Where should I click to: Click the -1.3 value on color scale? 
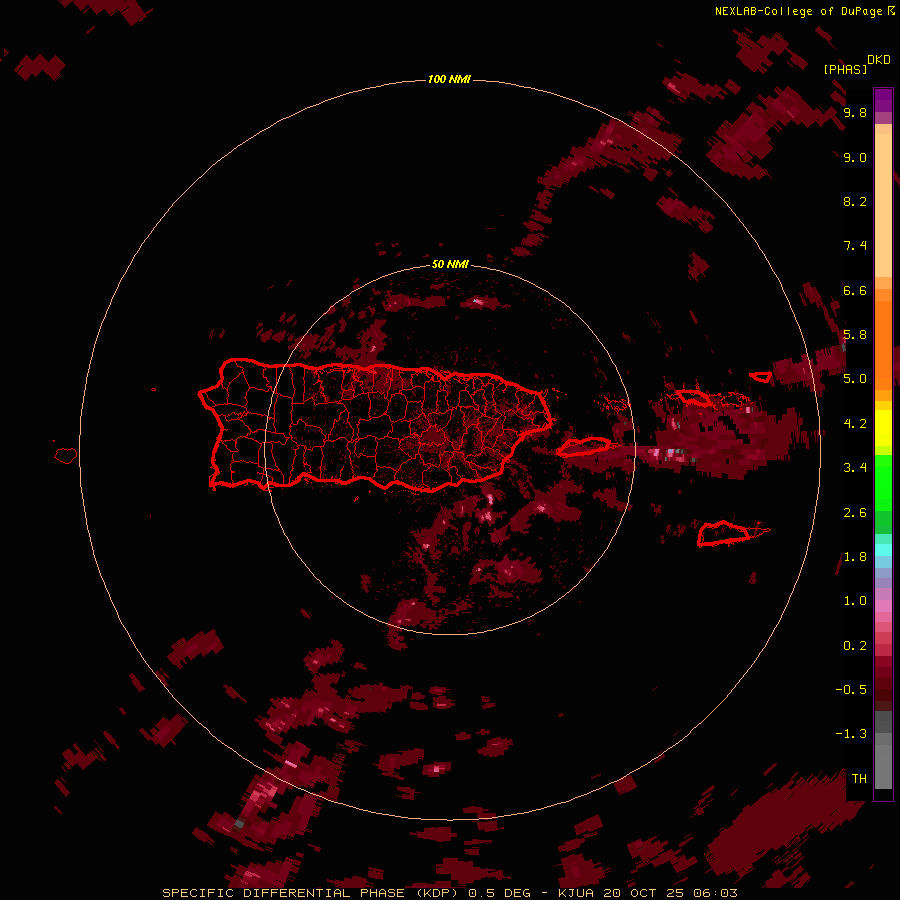tap(851, 734)
